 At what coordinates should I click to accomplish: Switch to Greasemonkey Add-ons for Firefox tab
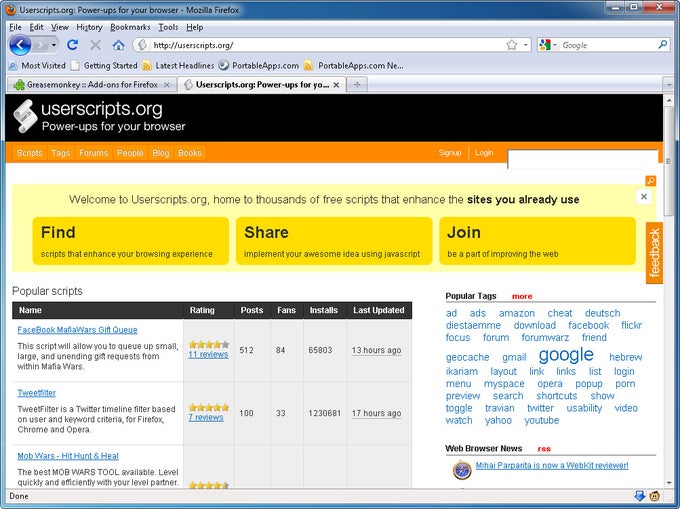[92, 85]
